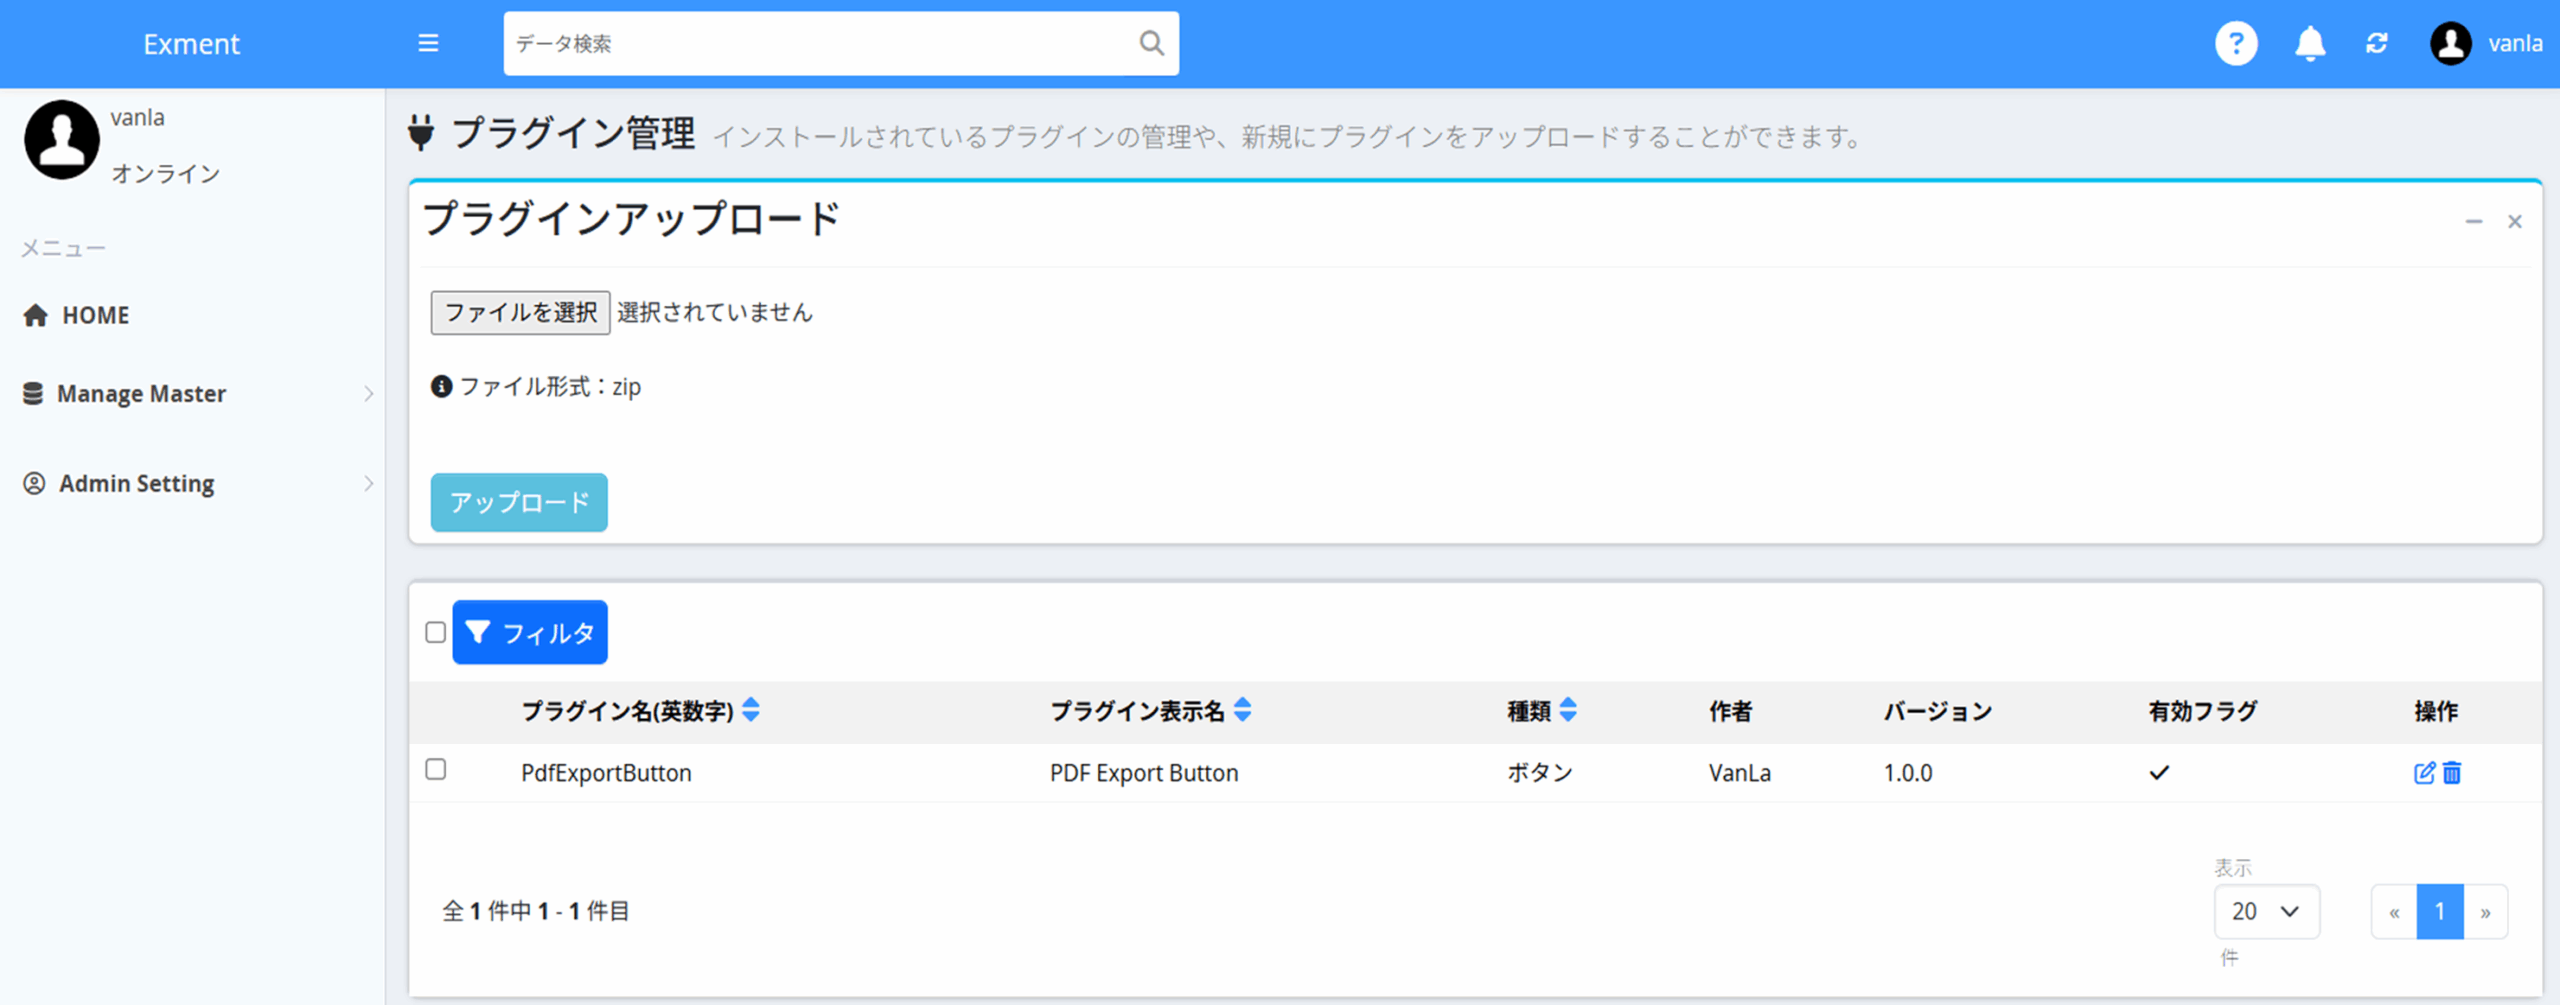Tick the select-all checkbox beside フィルタ
Screen dimensions: 2560x1005
435,632
